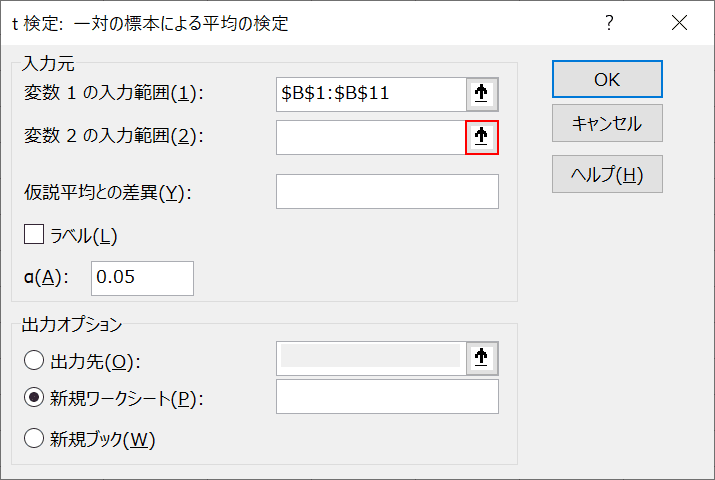Select the 出力先(O) radio option

click(34, 360)
